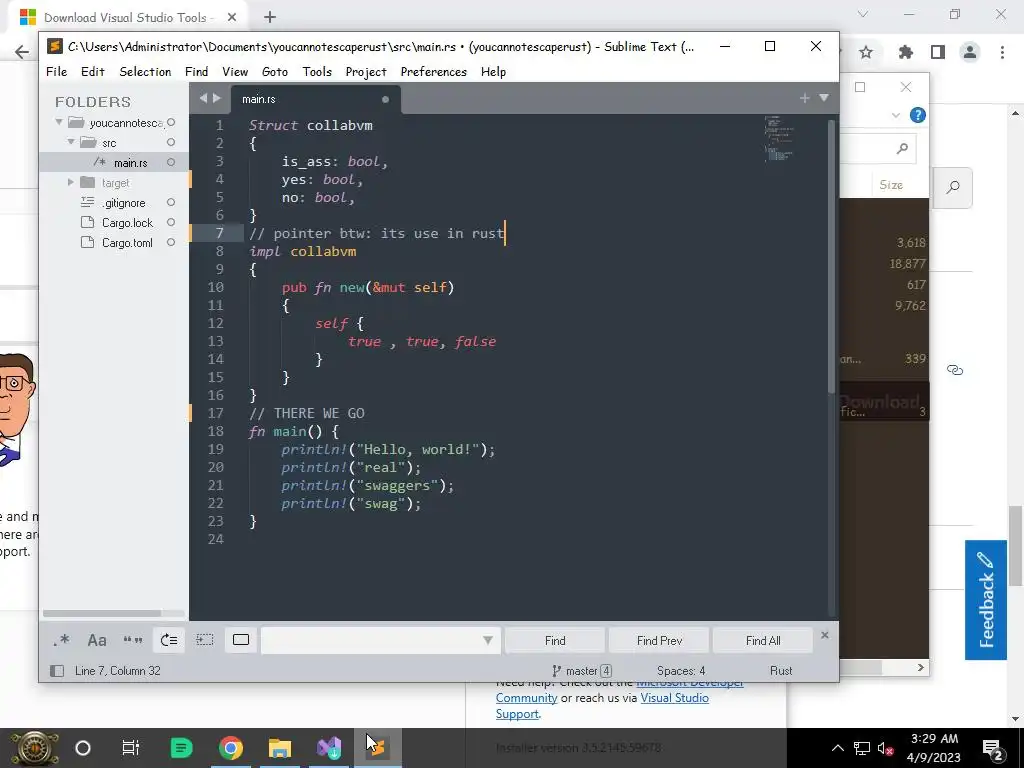Open Chrome profile avatar icon
The image size is (1024, 768).
pyautogui.click(x=970, y=52)
